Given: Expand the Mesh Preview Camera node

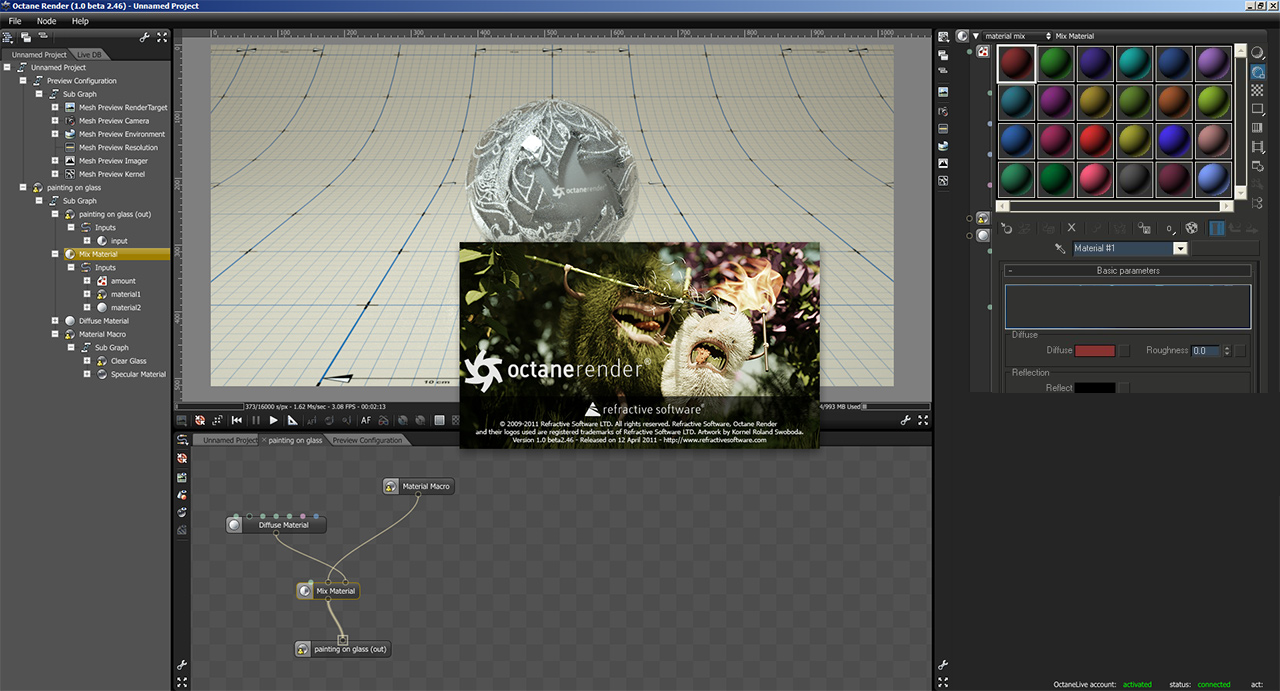Looking at the screenshot, I should (55, 121).
